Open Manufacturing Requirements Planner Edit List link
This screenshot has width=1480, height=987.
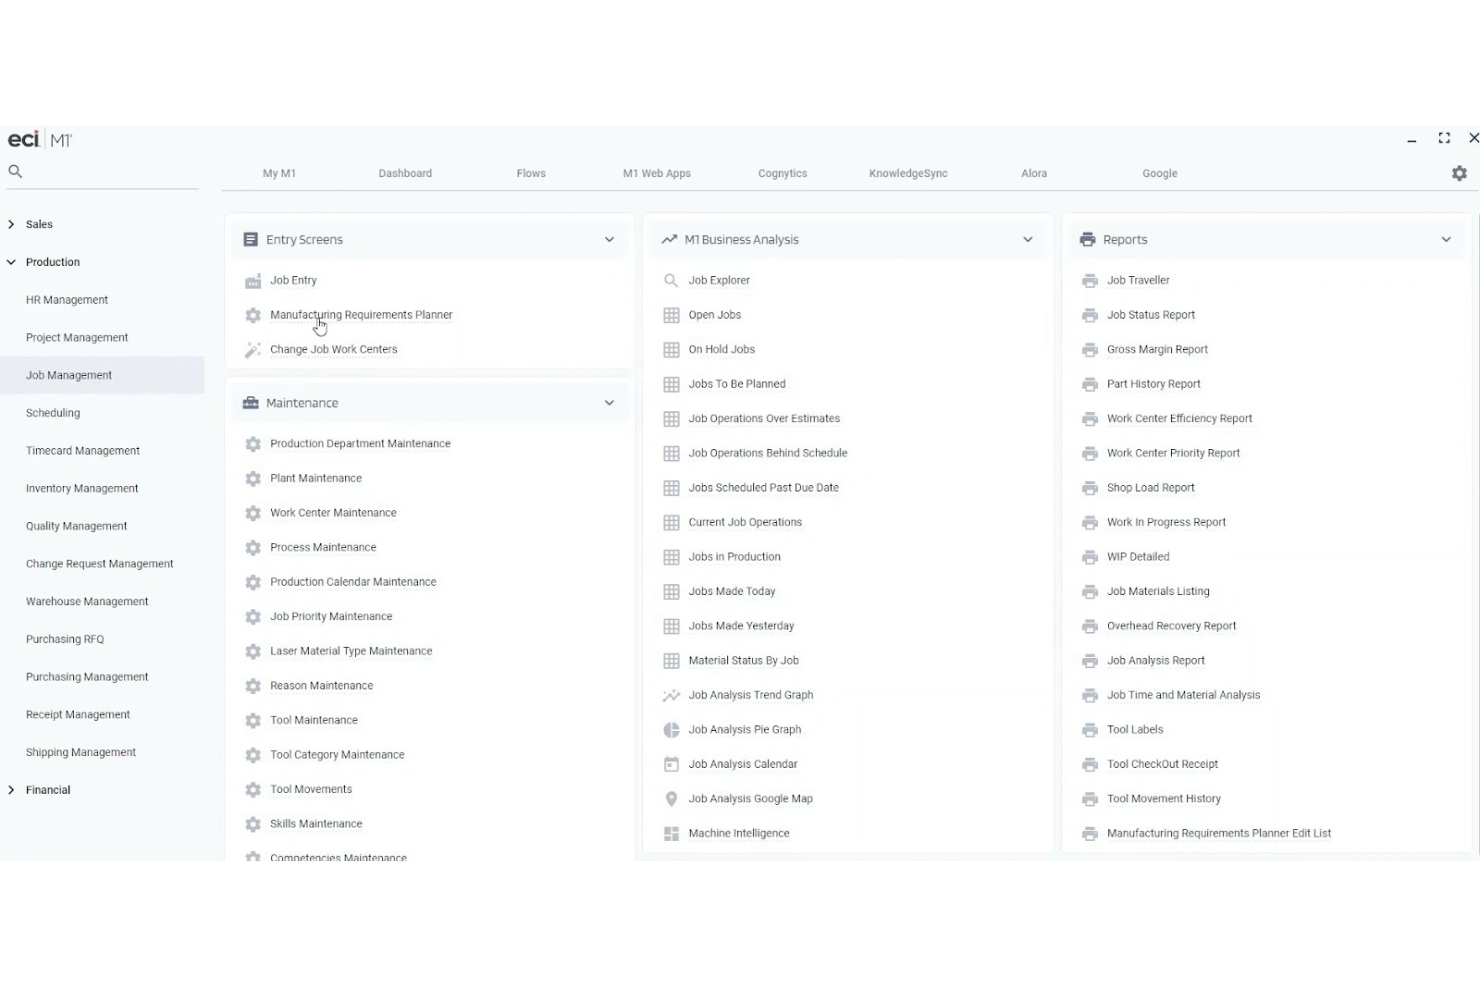coord(1219,833)
